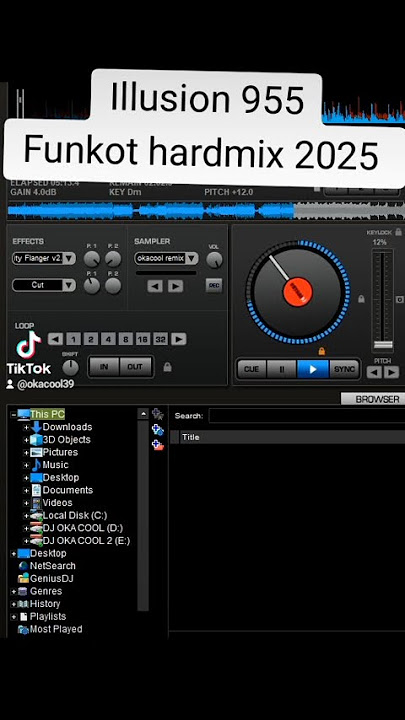Expand the Genres node
The width and height of the screenshot is (405, 720).
[x=13, y=591]
